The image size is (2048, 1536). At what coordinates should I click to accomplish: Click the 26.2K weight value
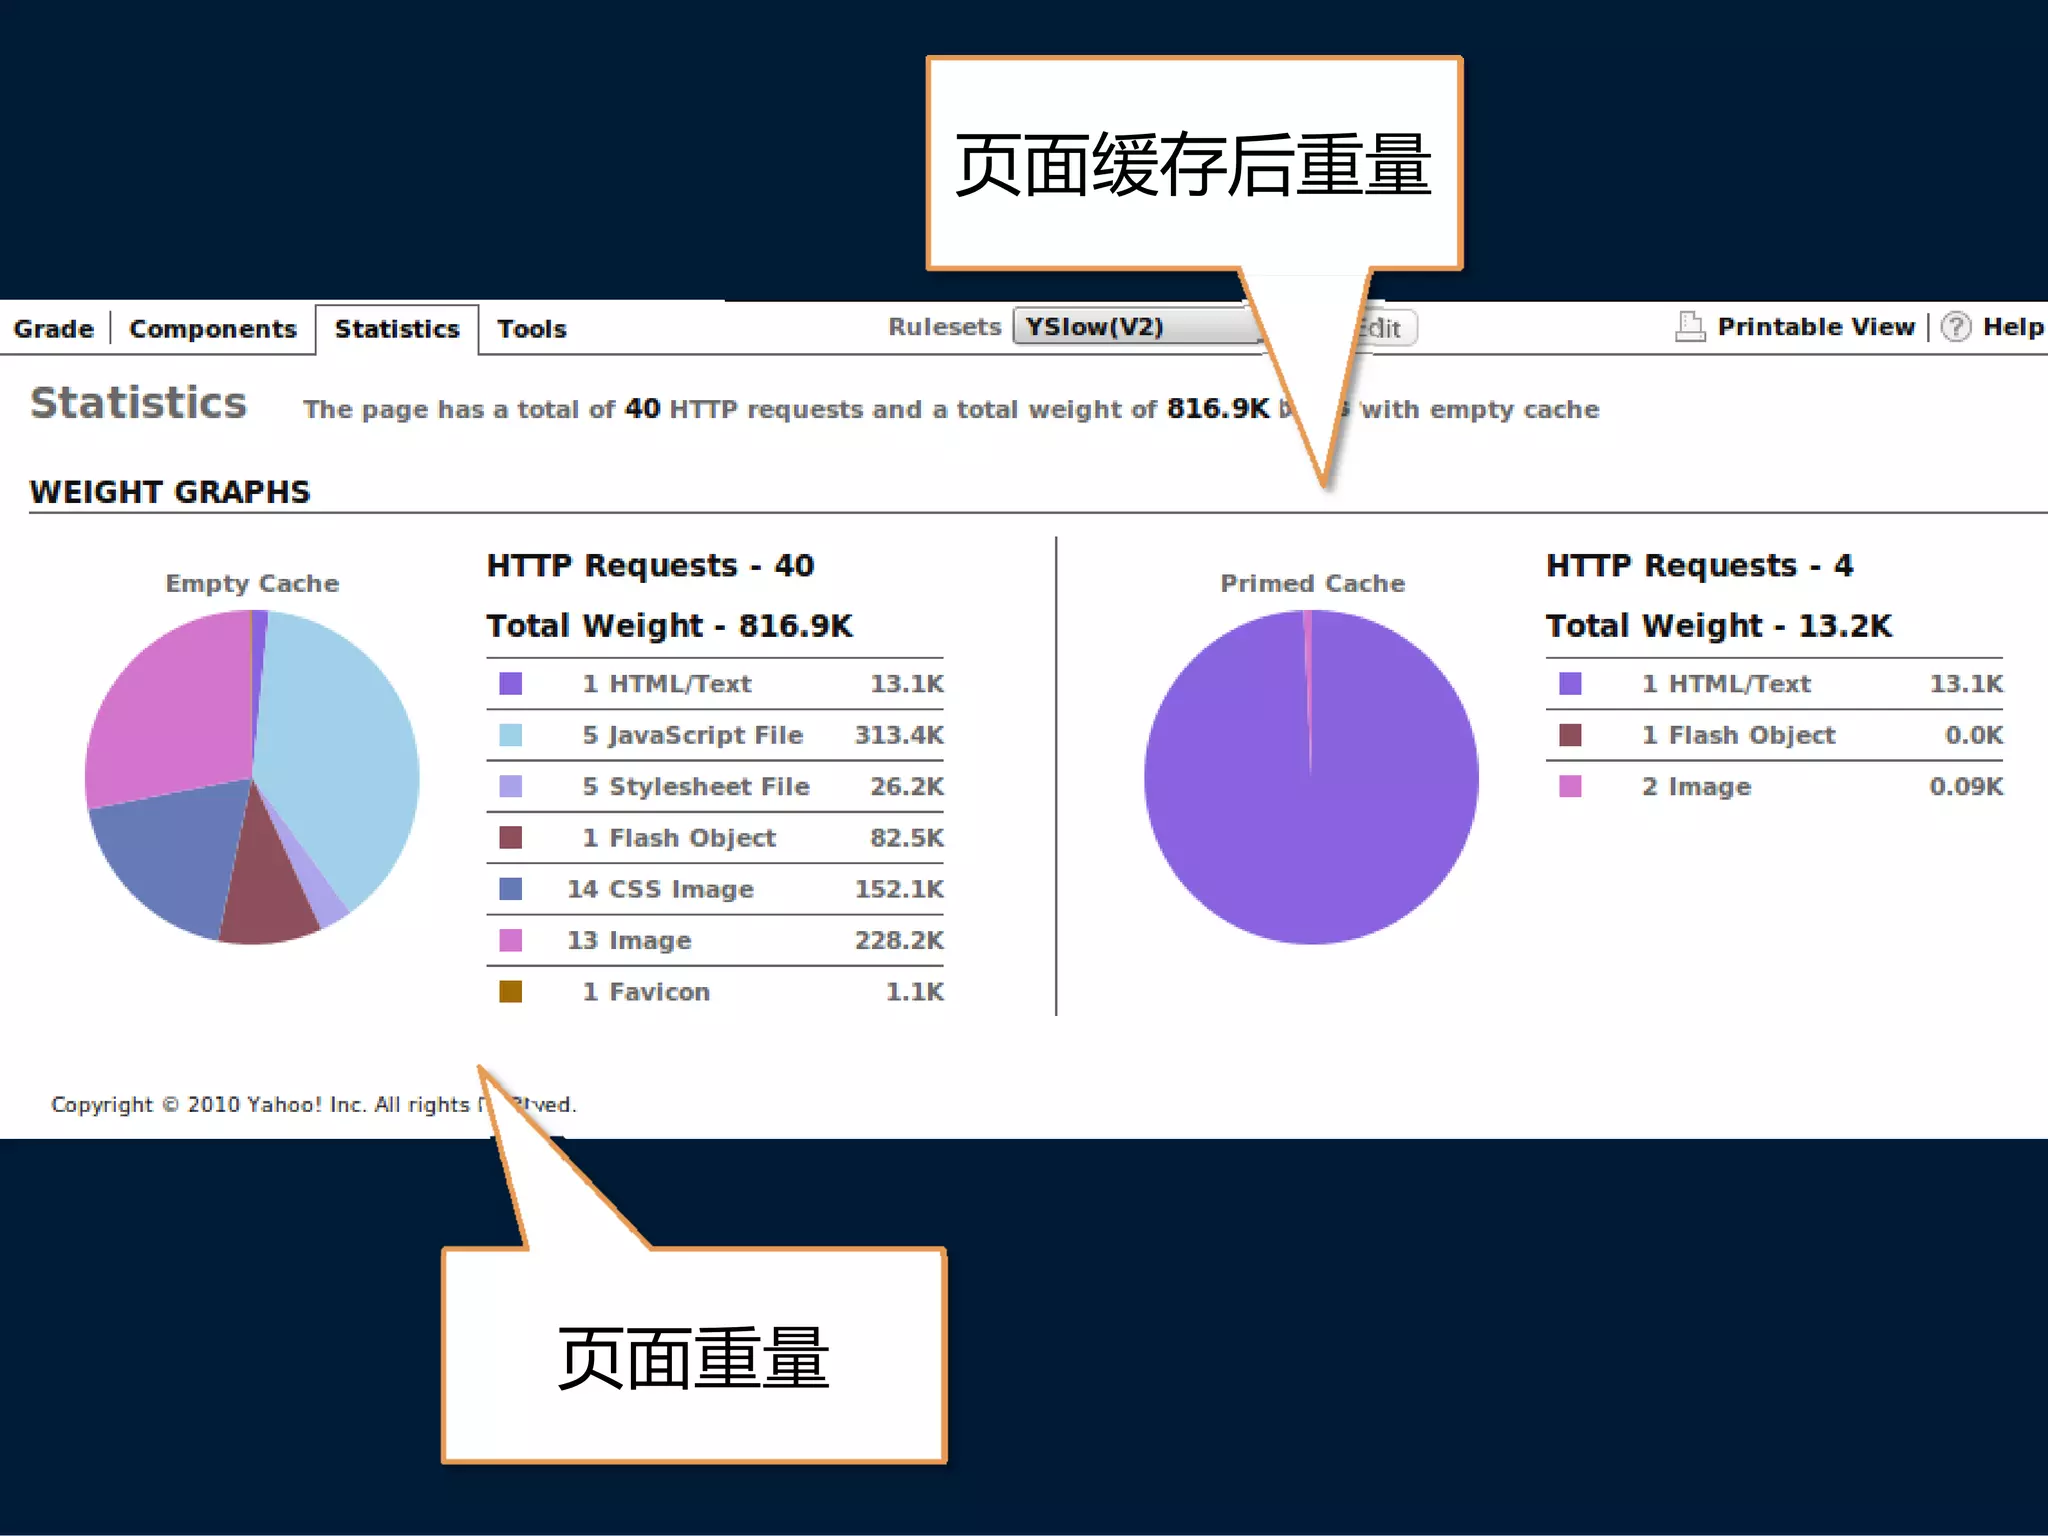click(907, 787)
